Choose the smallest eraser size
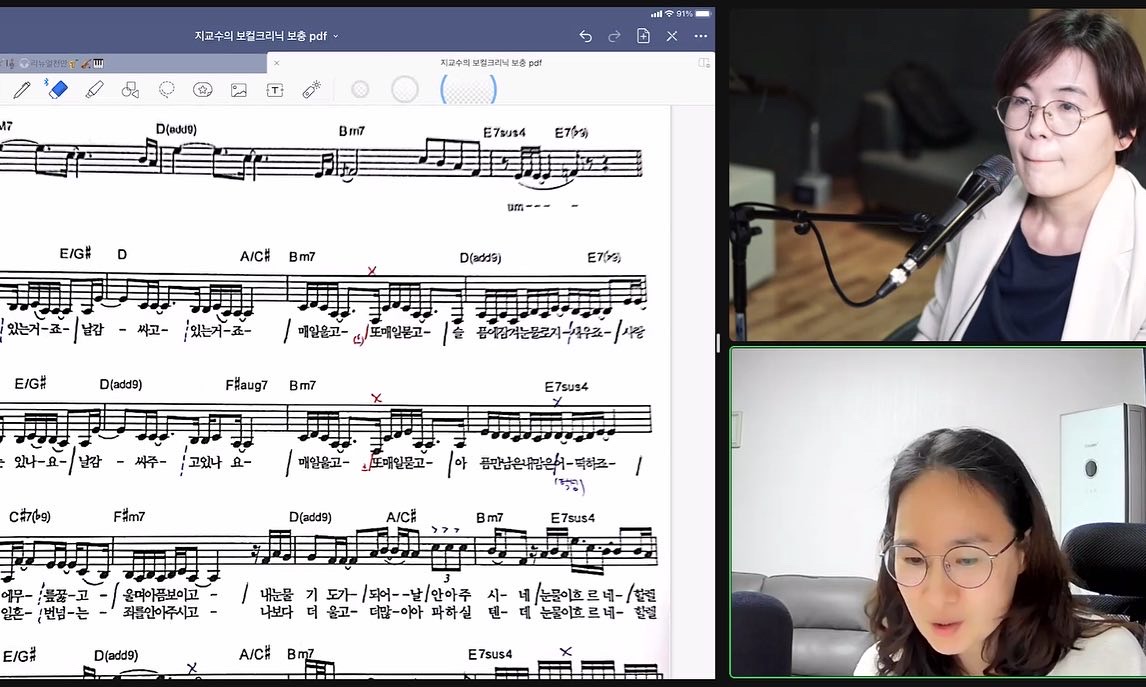The image size is (1146, 687). point(360,89)
